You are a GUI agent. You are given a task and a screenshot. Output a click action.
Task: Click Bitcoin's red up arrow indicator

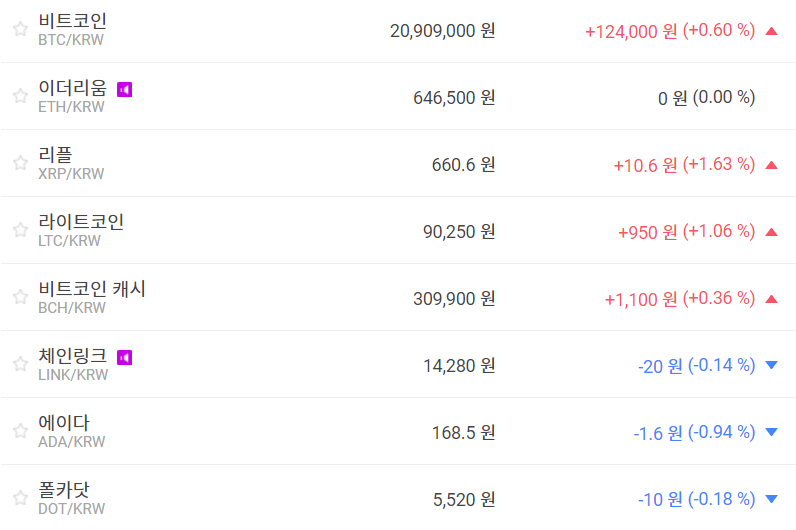(771, 31)
